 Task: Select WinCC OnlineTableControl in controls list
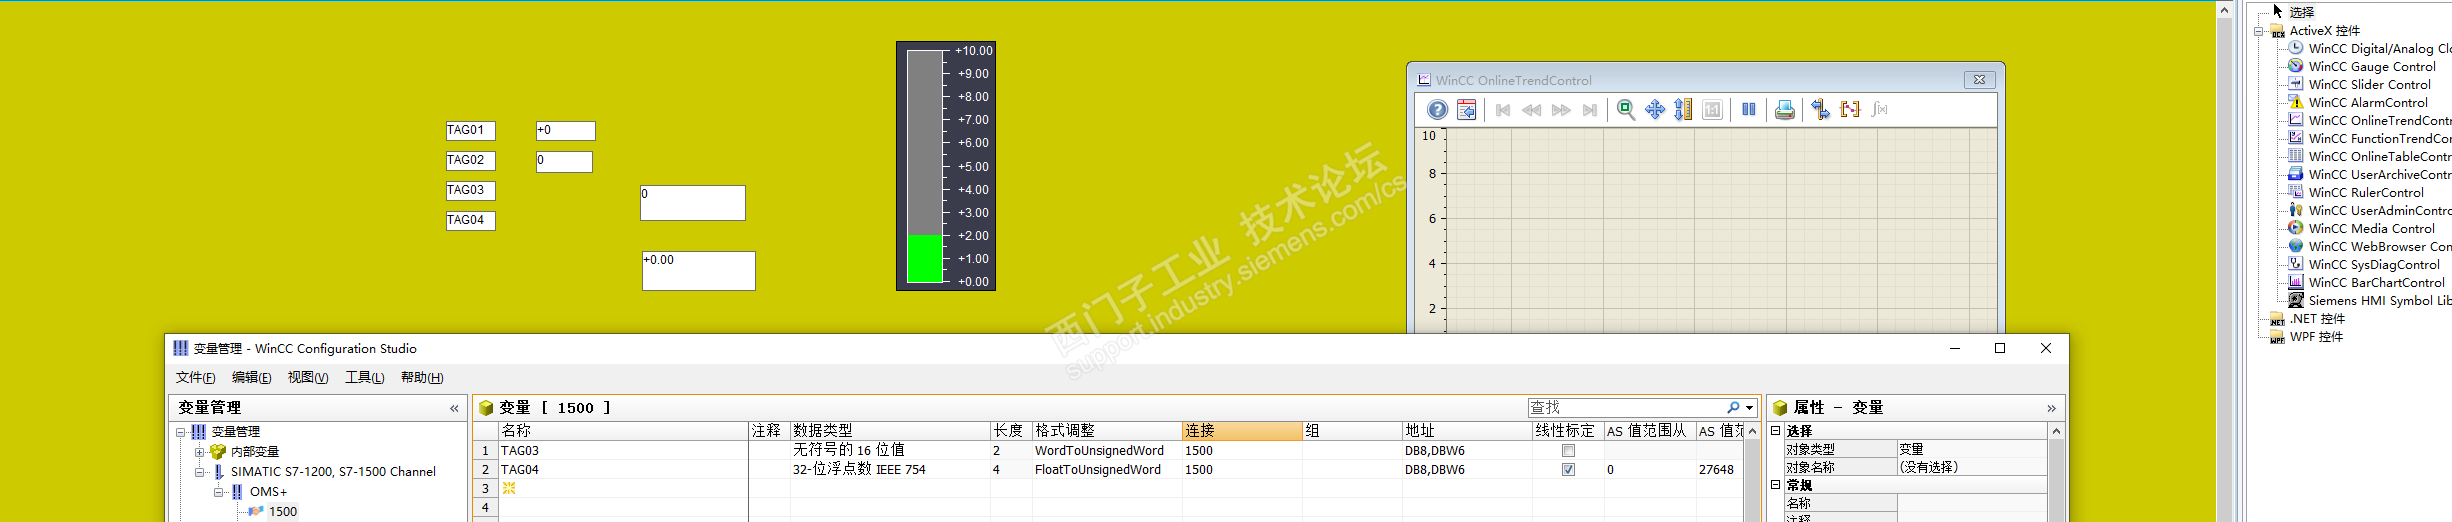point(2379,156)
